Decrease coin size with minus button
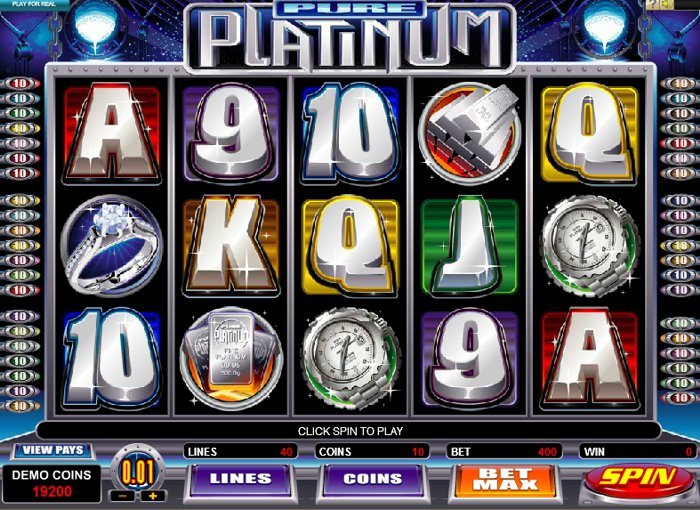This screenshot has width=700, height=510. pos(124,496)
